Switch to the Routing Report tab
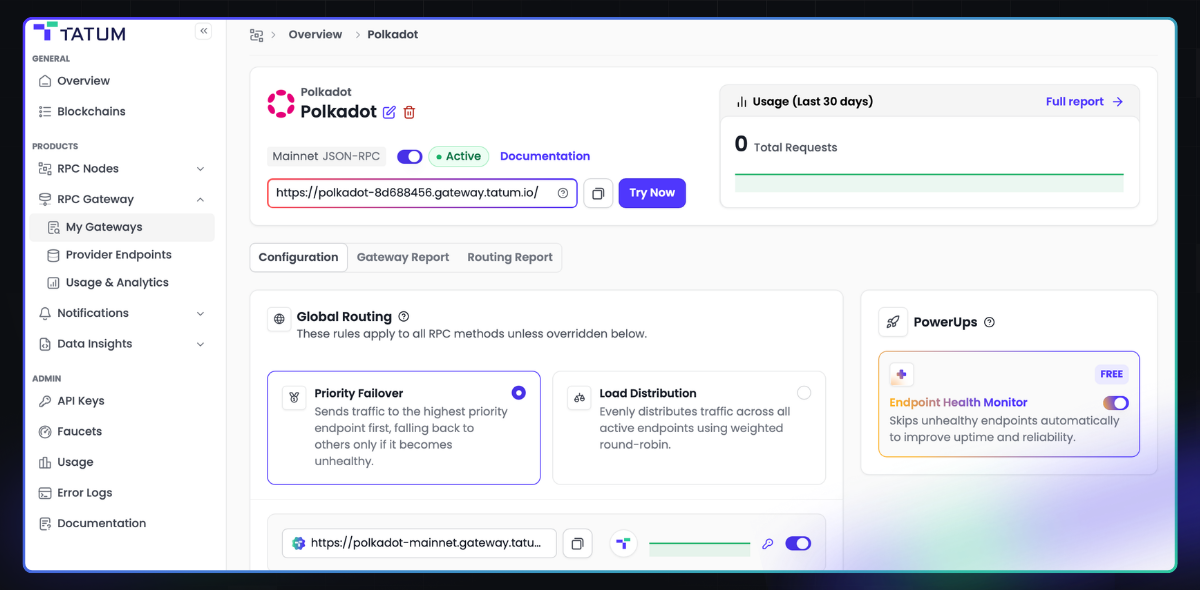1200x590 pixels. point(510,257)
